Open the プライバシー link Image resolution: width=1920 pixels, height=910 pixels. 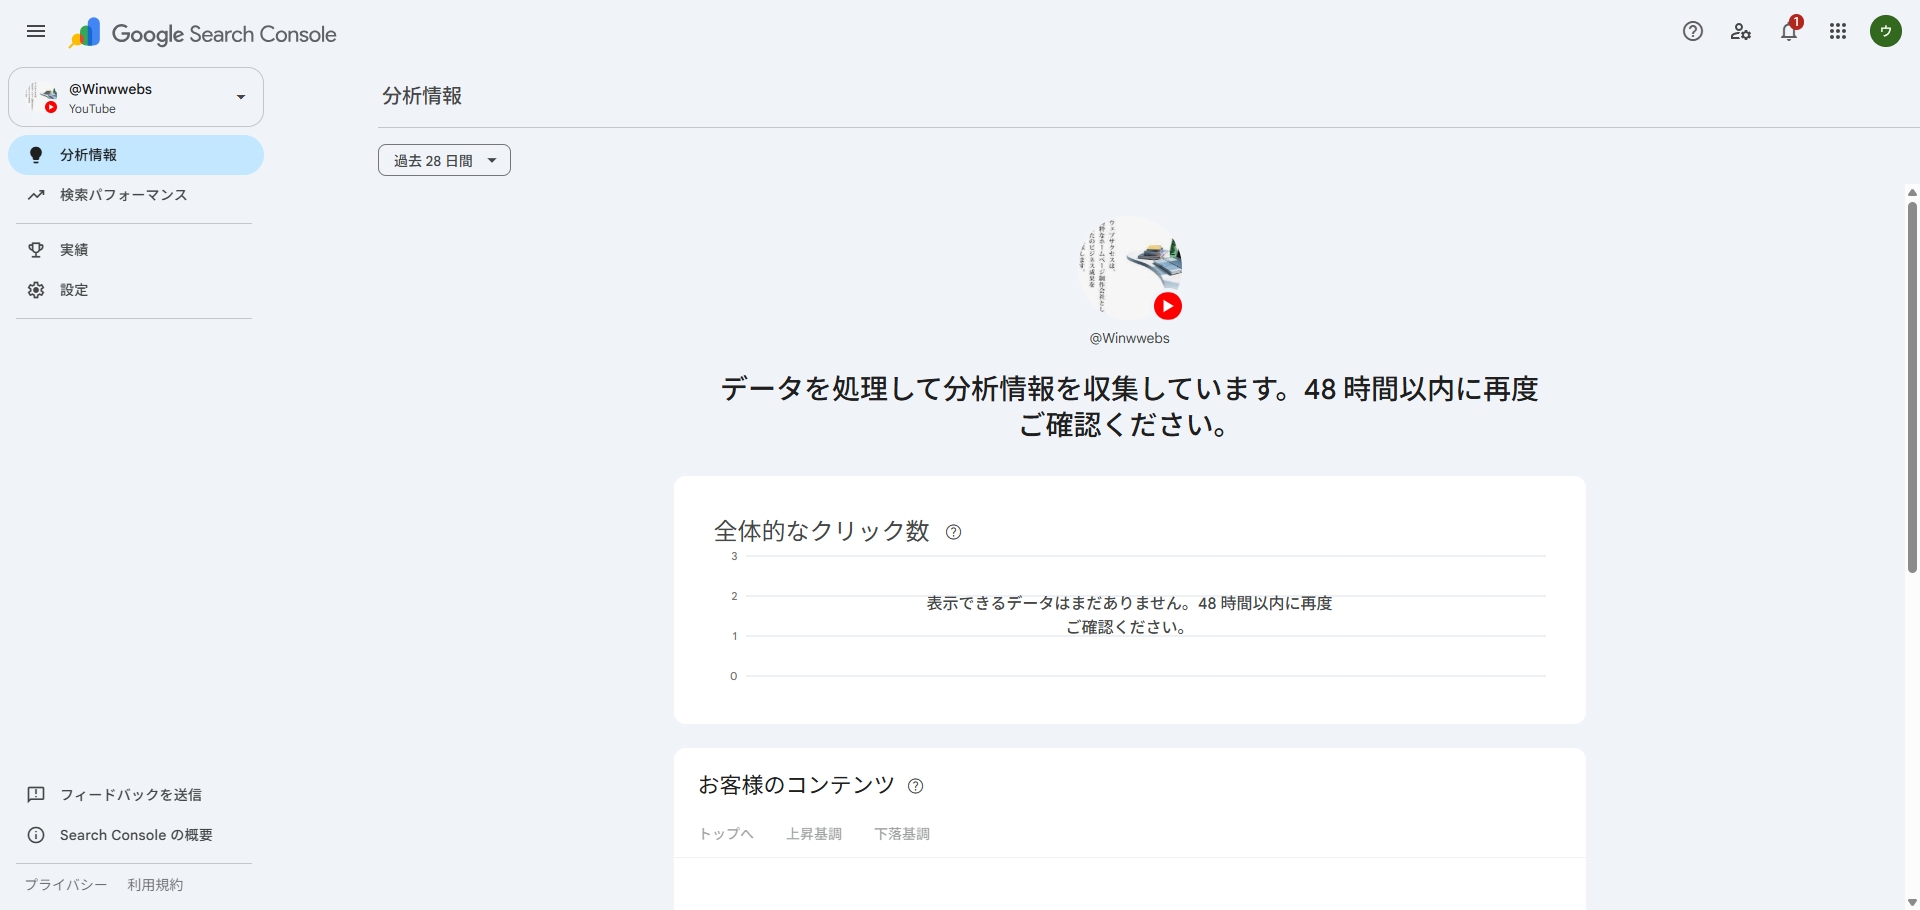[66, 885]
